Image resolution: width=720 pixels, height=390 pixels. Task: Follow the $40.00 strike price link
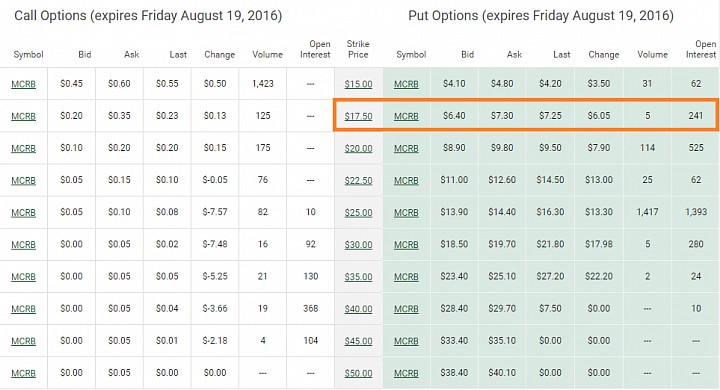359,309
